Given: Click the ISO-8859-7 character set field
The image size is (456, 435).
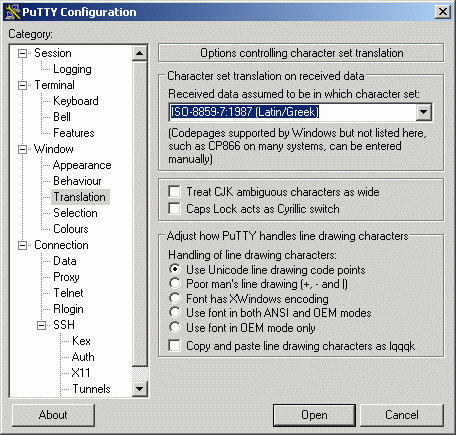Looking at the screenshot, I should [x=292, y=112].
